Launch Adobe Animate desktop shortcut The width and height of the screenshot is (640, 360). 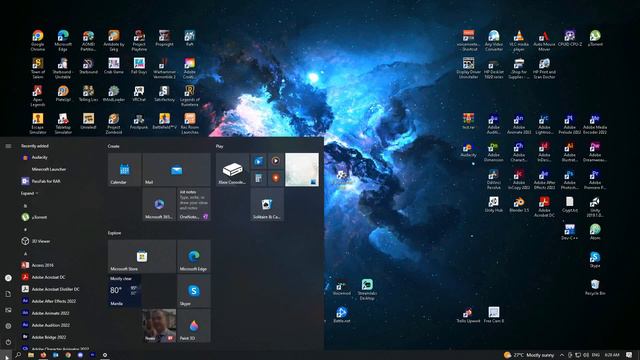tap(519, 124)
